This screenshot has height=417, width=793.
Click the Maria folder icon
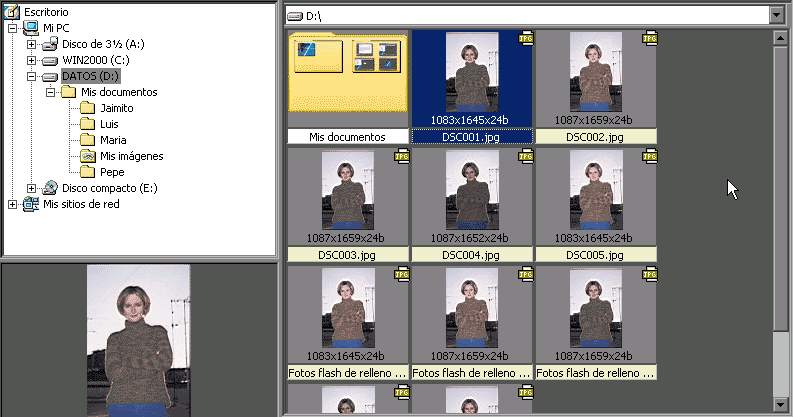[x=87, y=140]
